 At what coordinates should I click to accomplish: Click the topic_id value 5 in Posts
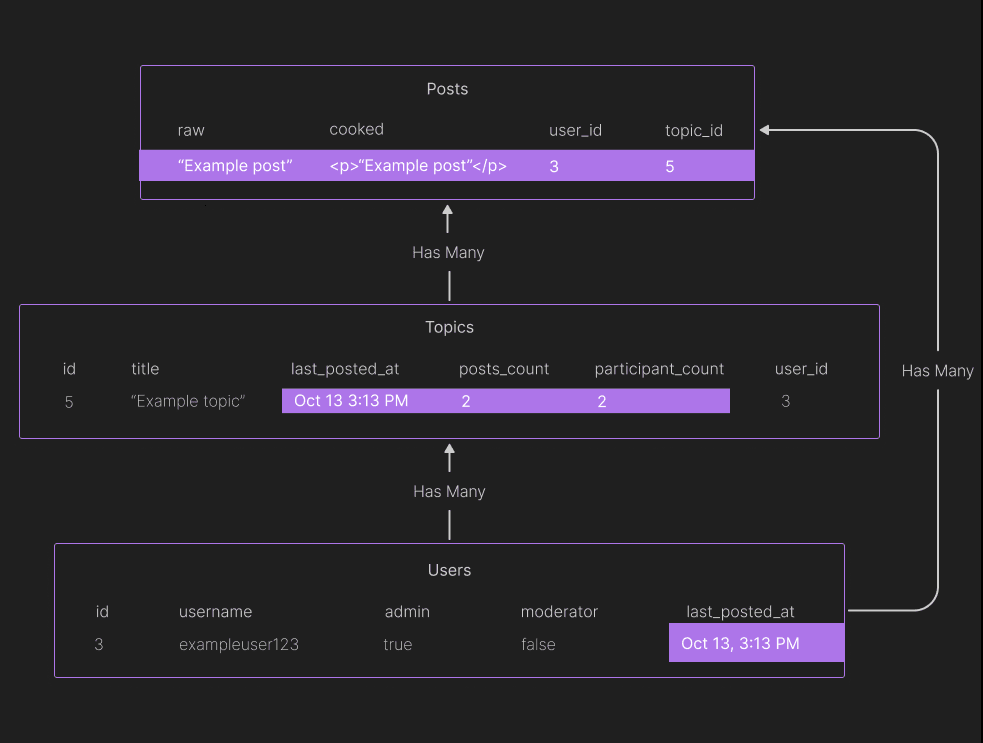coord(670,166)
